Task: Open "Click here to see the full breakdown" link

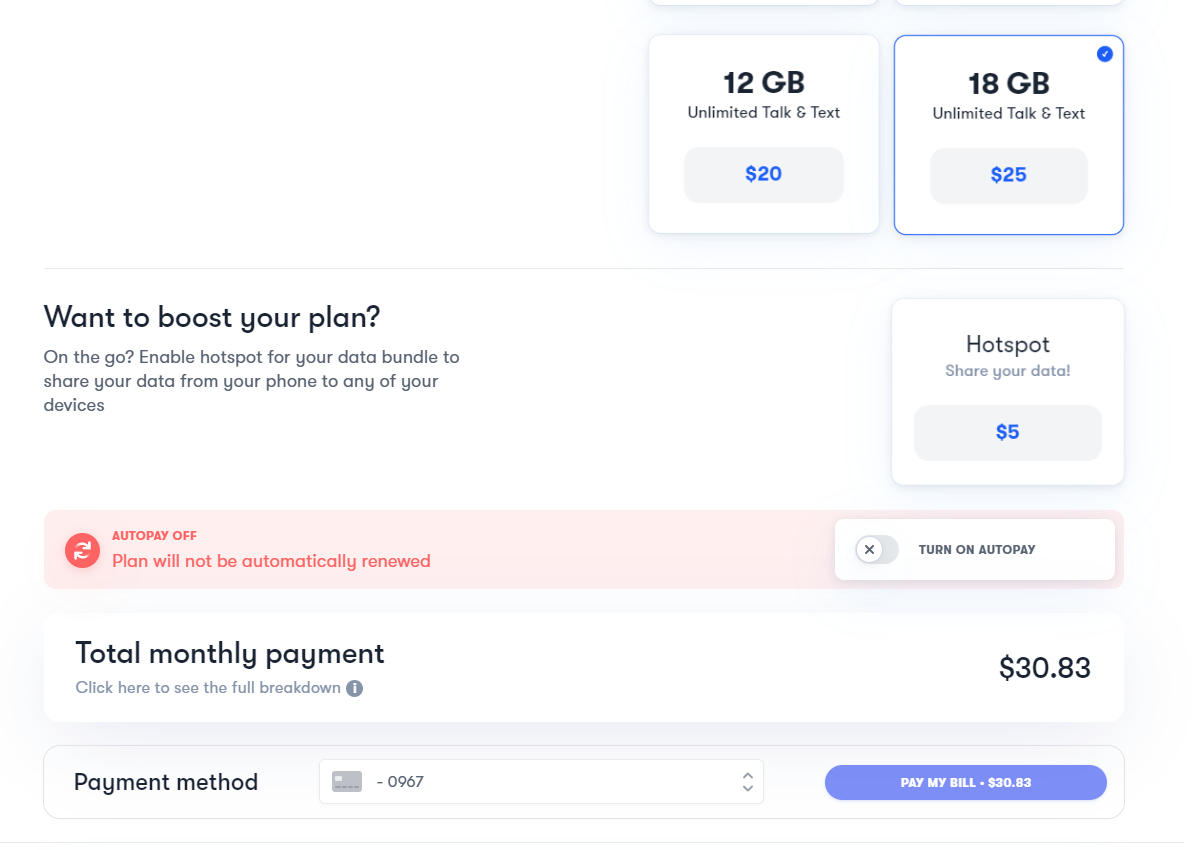Action: click(x=208, y=687)
